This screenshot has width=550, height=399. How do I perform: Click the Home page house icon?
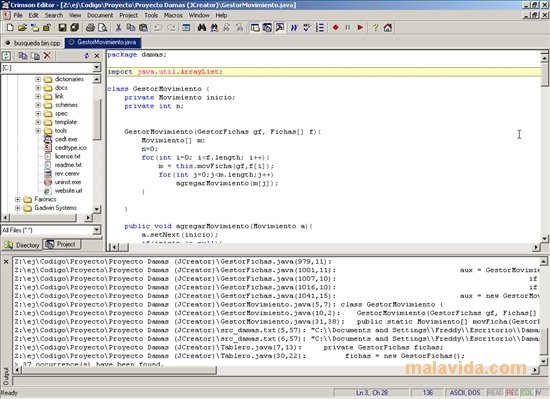point(388,27)
